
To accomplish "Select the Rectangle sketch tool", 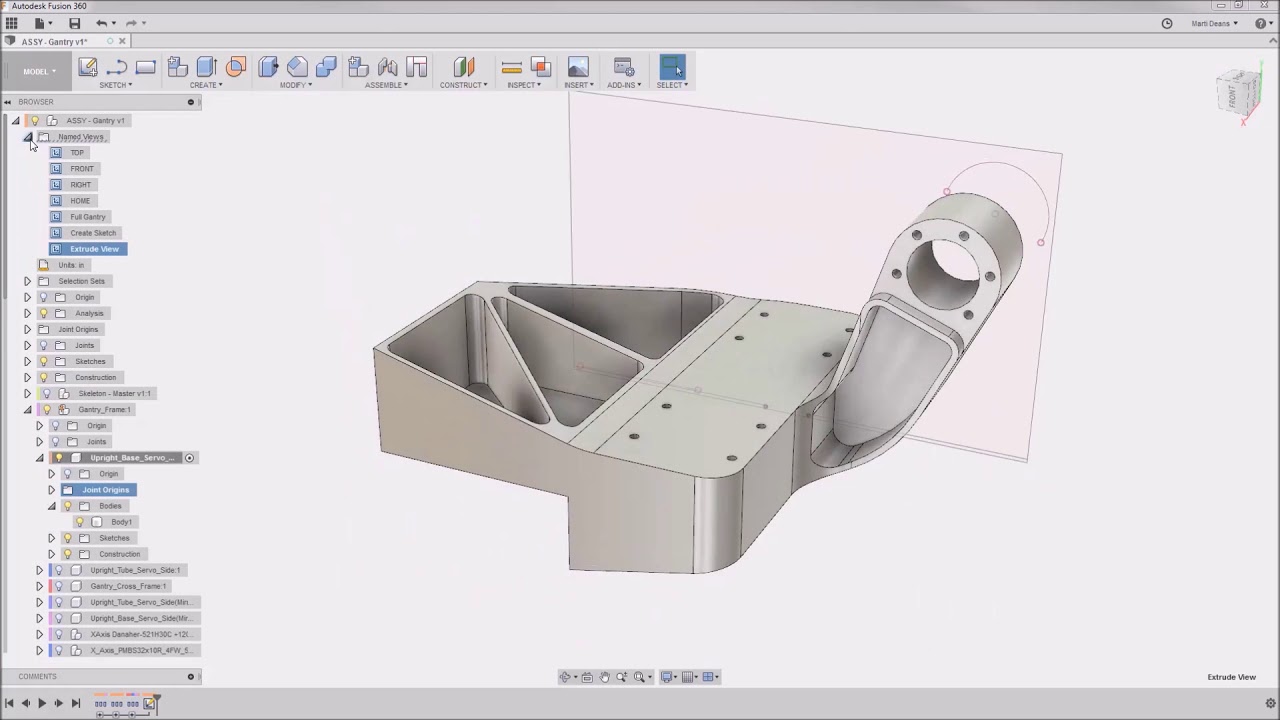I will click(146, 67).
